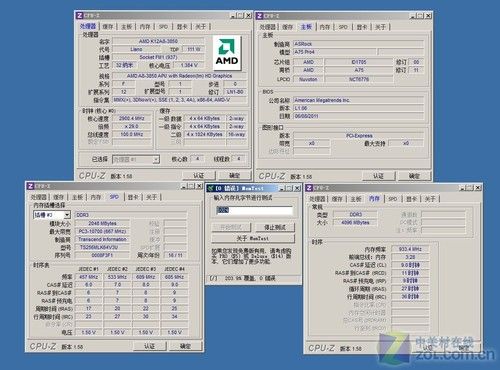Click the Nuvoton LPCIO value

(x=308, y=79)
